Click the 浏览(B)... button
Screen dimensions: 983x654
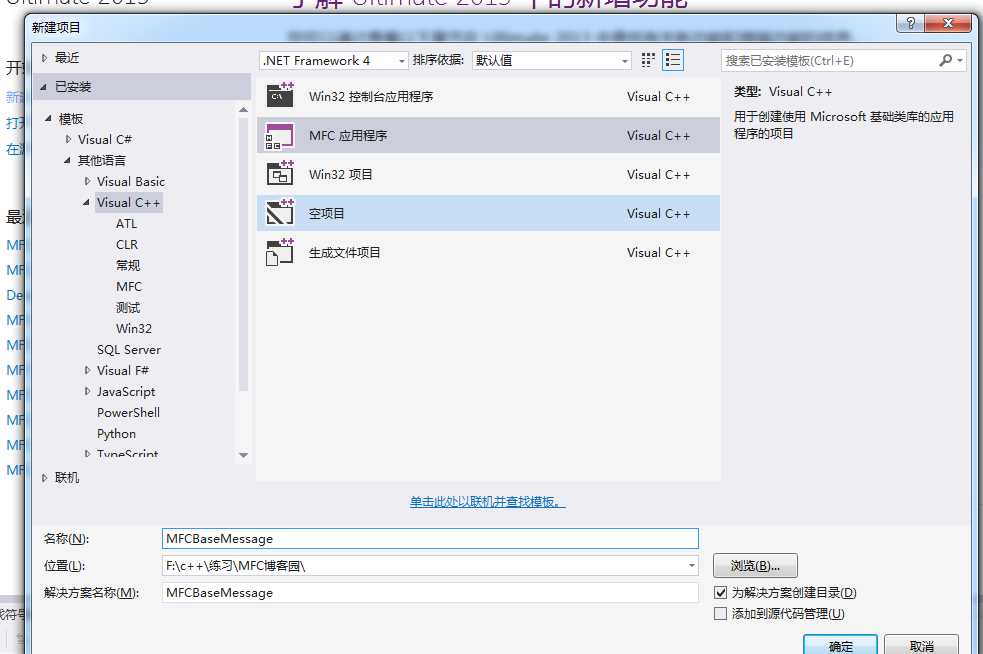[x=755, y=566]
